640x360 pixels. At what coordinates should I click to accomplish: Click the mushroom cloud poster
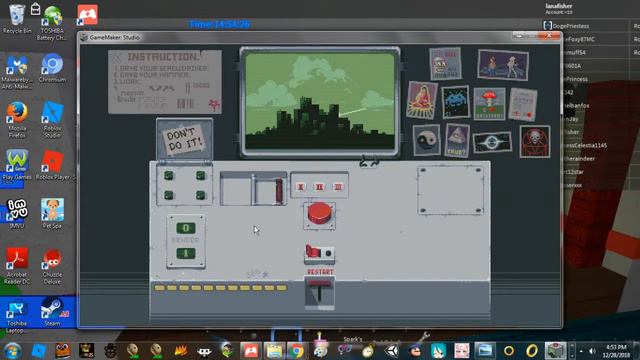[489, 104]
